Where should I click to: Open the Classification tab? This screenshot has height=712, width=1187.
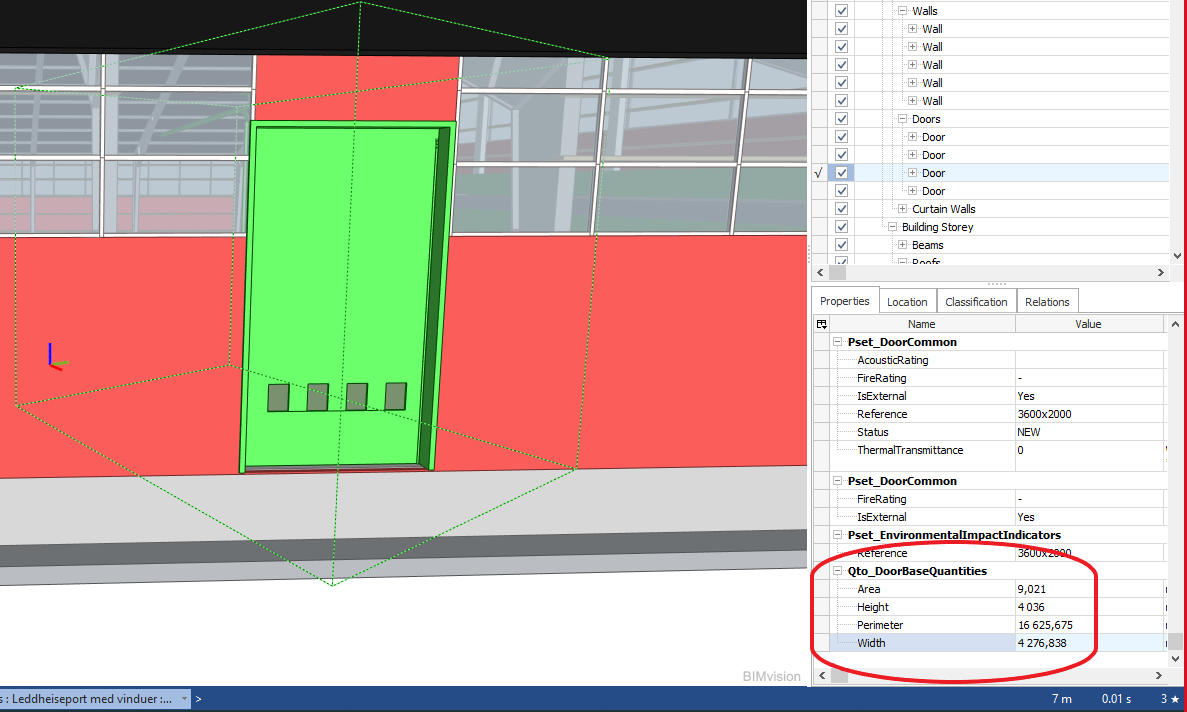pyautogui.click(x=976, y=301)
